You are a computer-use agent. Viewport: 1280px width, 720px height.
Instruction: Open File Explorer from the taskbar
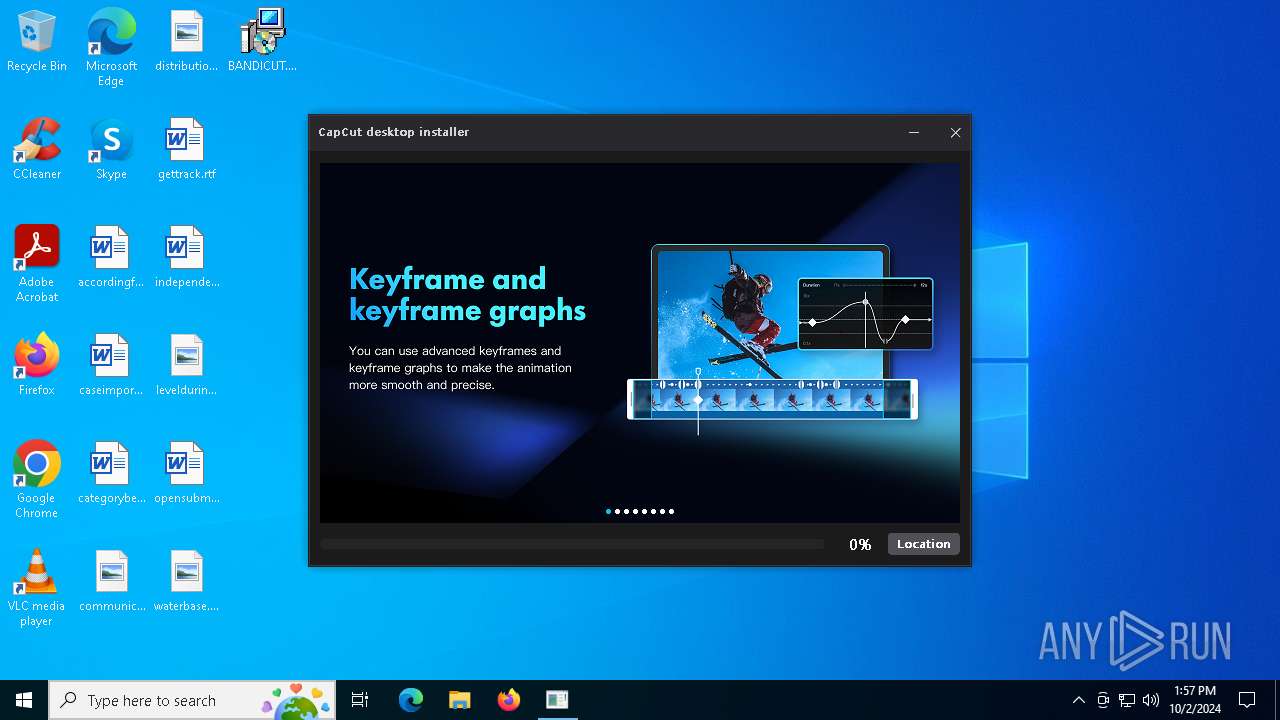click(459, 700)
